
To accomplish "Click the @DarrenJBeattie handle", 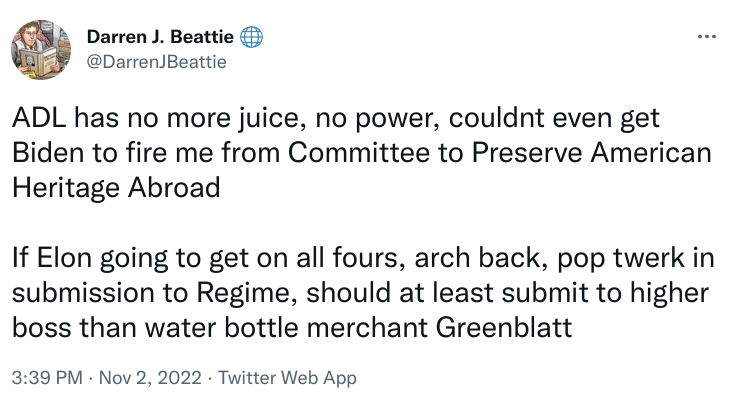I will 157,62.
